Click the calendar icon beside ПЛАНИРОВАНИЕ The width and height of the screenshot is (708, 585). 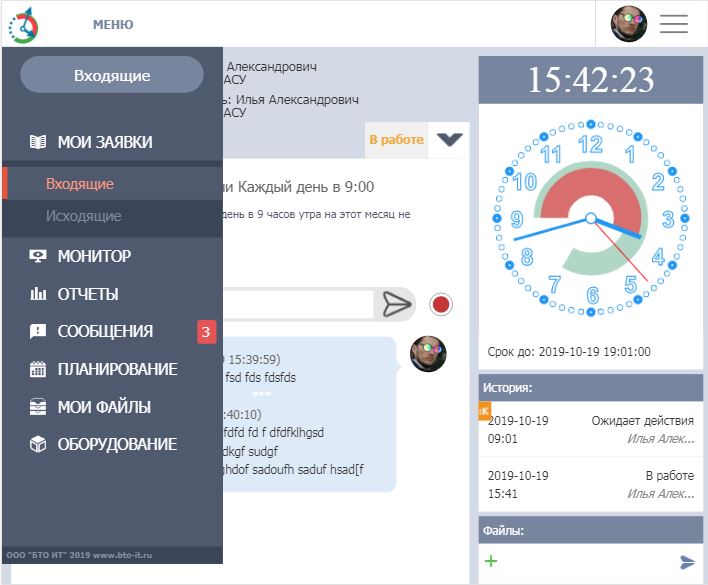click(38, 369)
